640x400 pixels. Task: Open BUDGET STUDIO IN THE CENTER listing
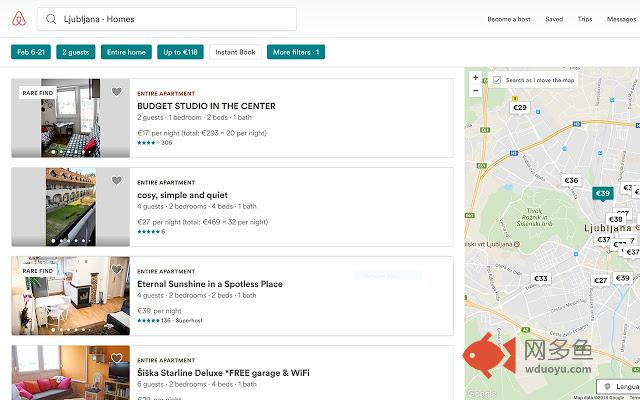tap(206, 106)
